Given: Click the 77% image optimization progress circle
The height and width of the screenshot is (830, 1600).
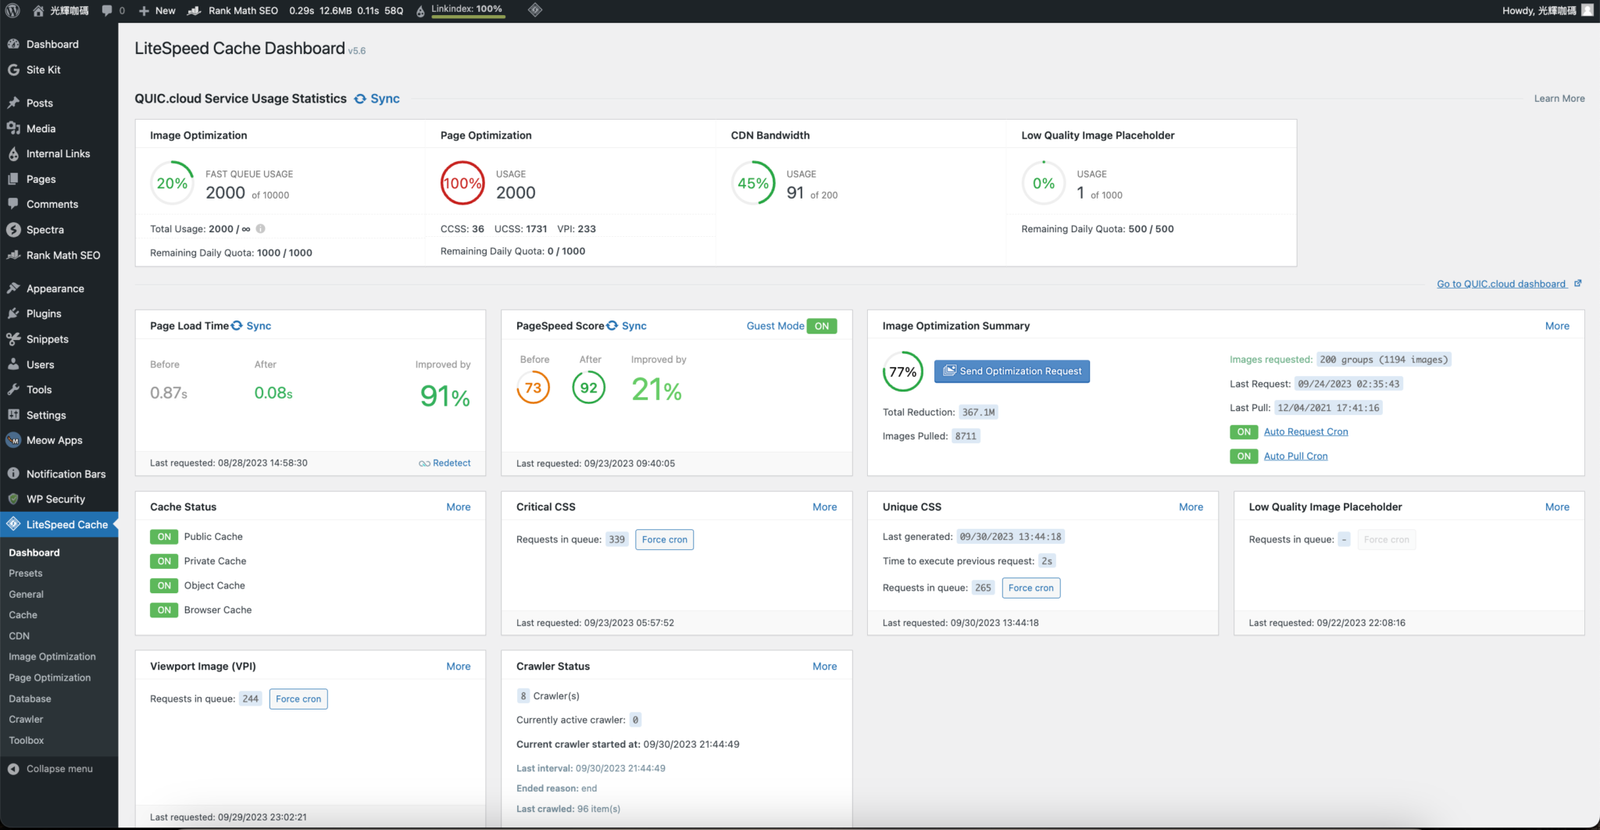Looking at the screenshot, I should click(903, 372).
